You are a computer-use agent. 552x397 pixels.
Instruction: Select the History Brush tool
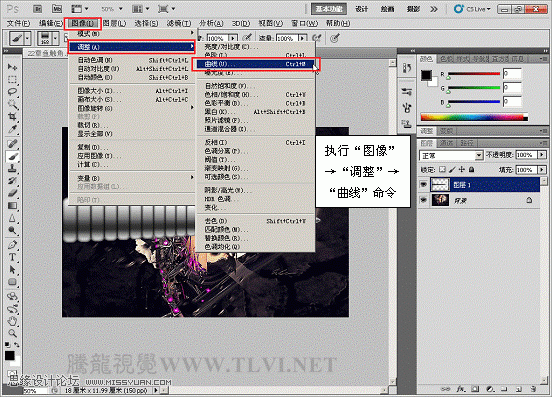12,181
